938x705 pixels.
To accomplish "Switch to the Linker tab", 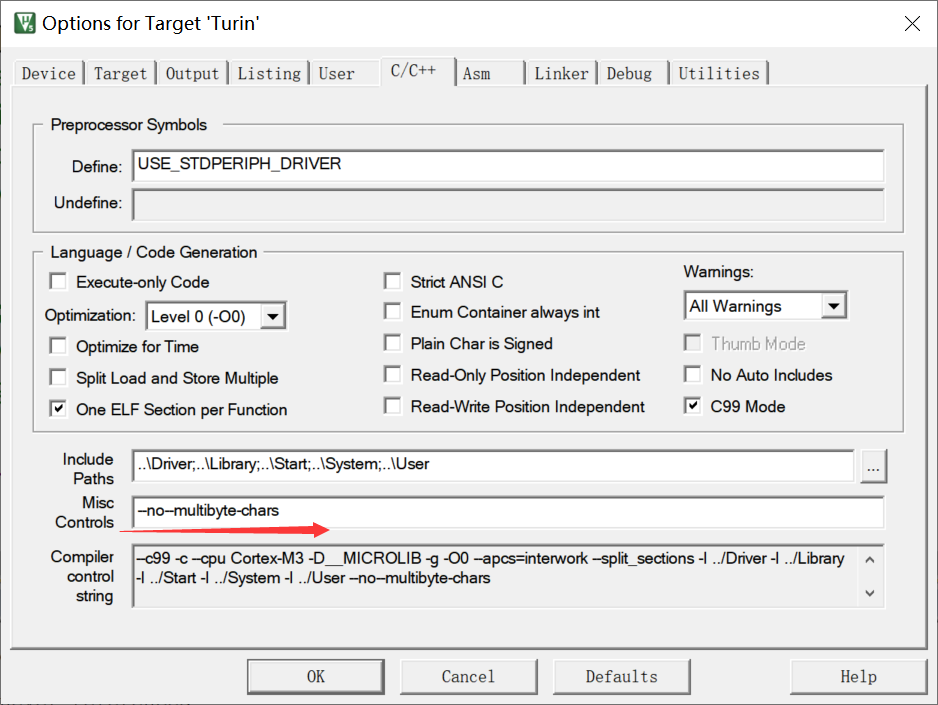I will pyautogui.click(x=561, y=73).
